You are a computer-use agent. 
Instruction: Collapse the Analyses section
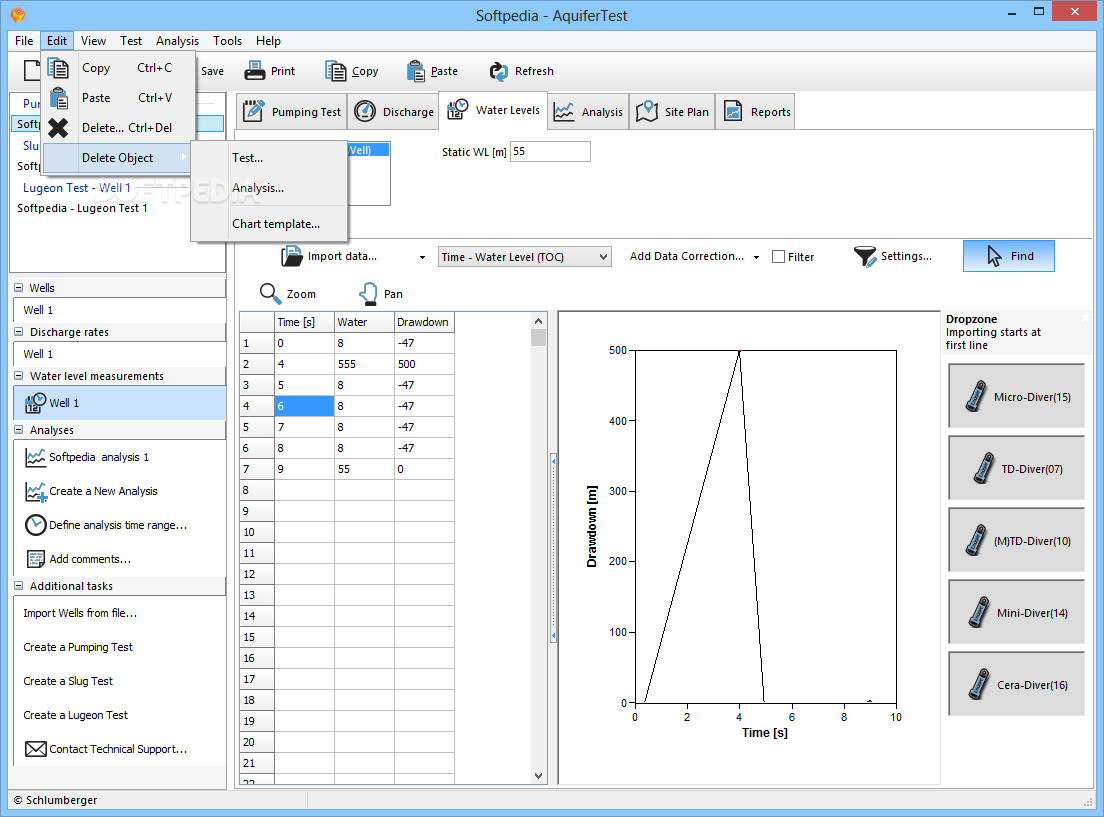(x=18, y=430)
